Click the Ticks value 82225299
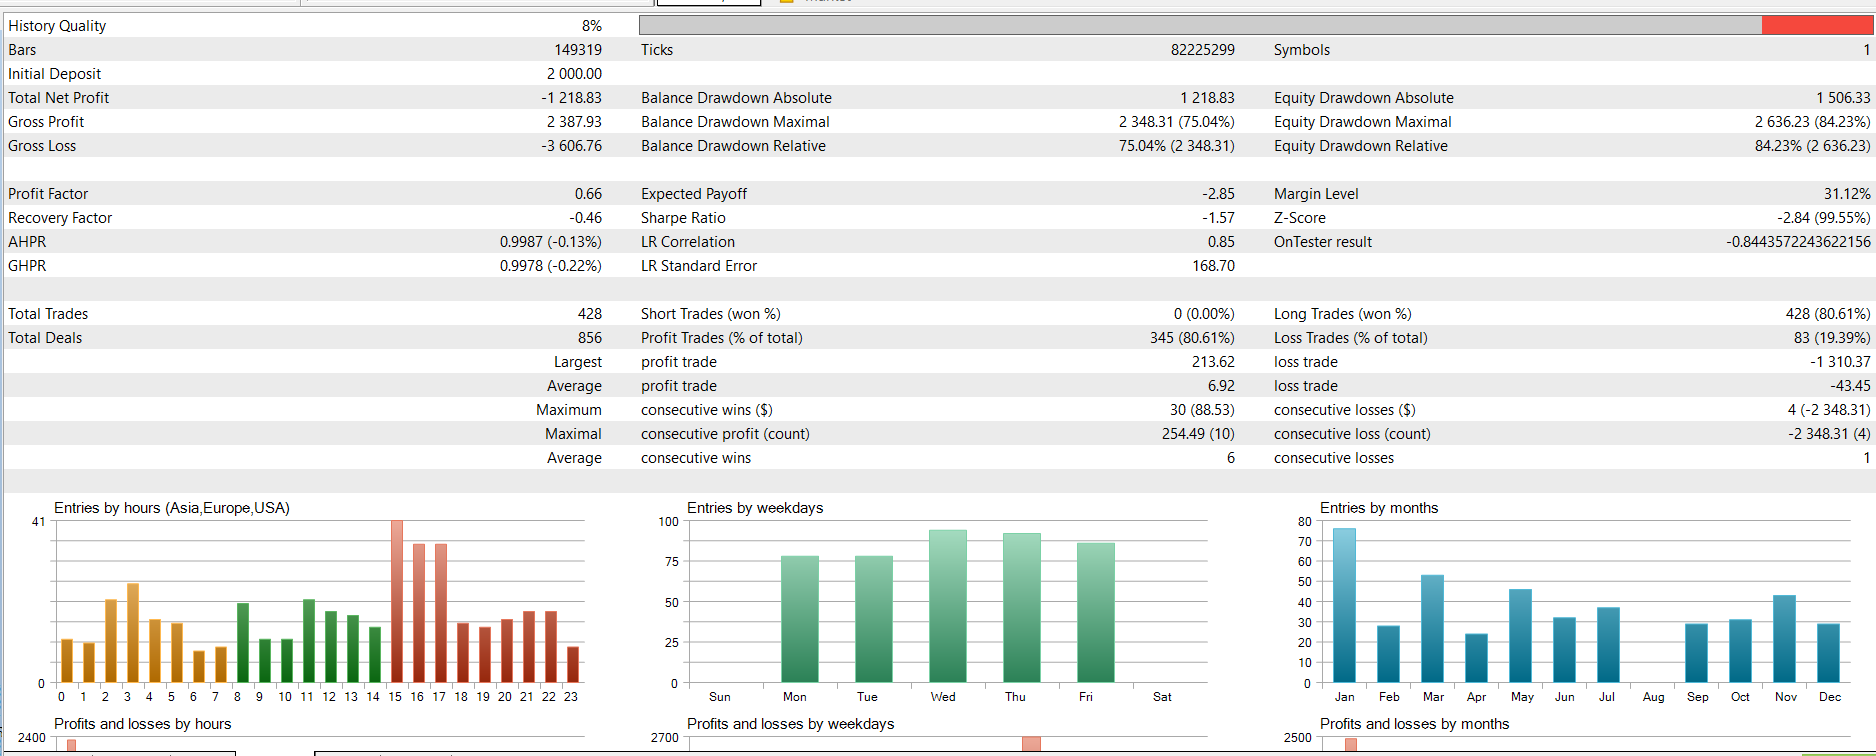 click(x=1203, y=50)
